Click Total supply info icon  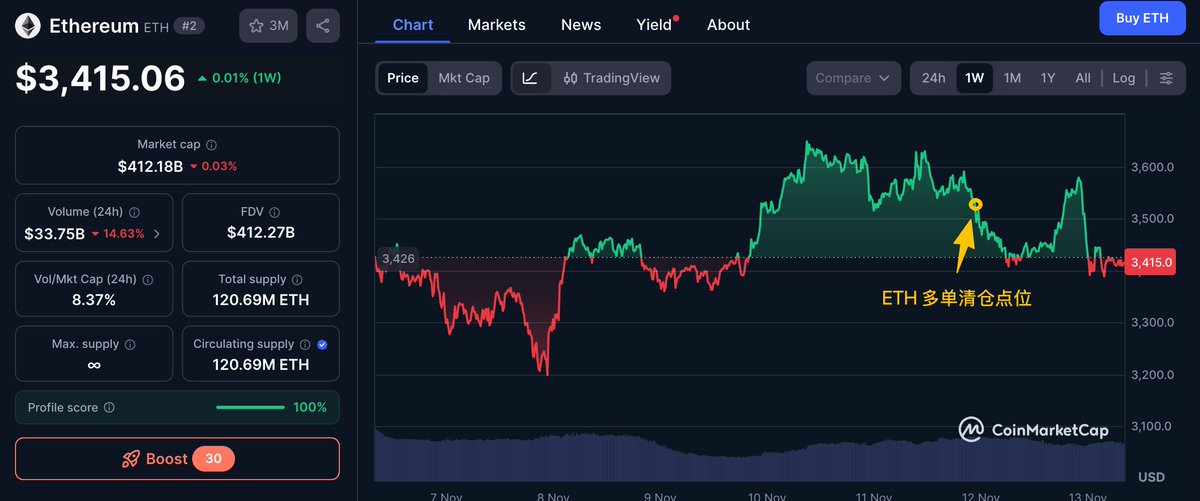pyautogui.click(x=297, y=280)
